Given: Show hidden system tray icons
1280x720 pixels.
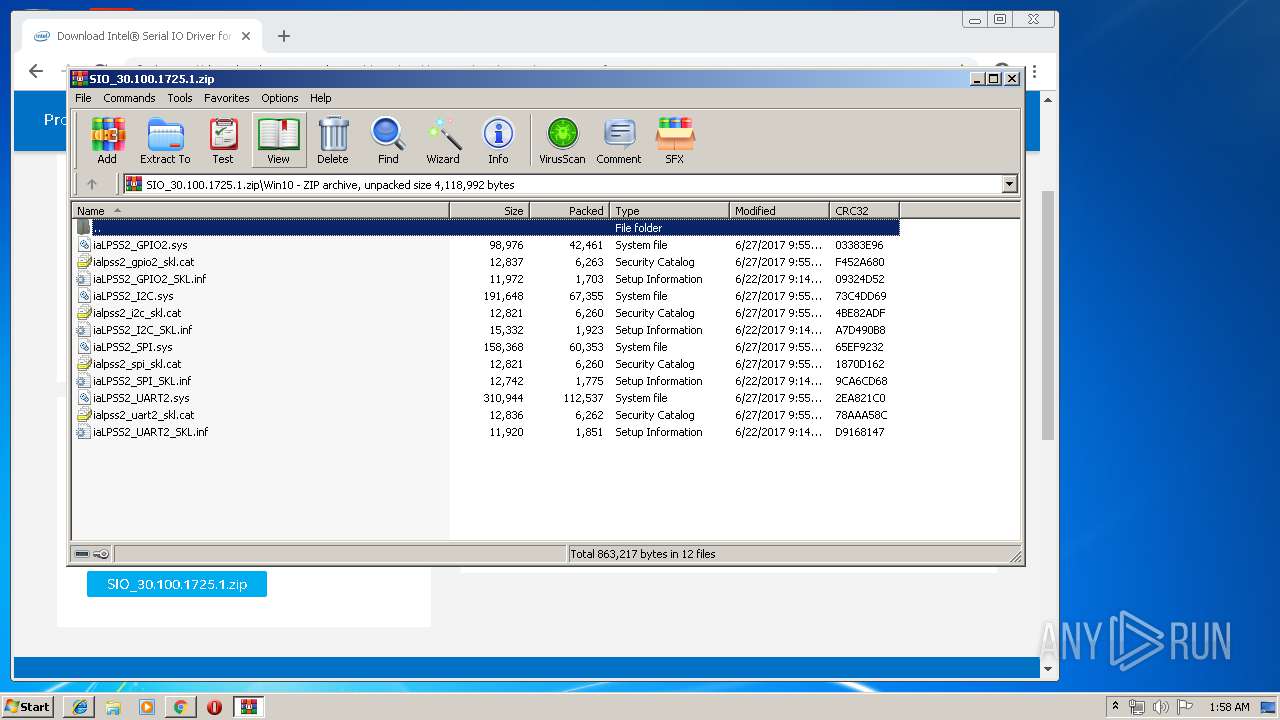Looking at the screenshot, I should tap(1115, 707).
